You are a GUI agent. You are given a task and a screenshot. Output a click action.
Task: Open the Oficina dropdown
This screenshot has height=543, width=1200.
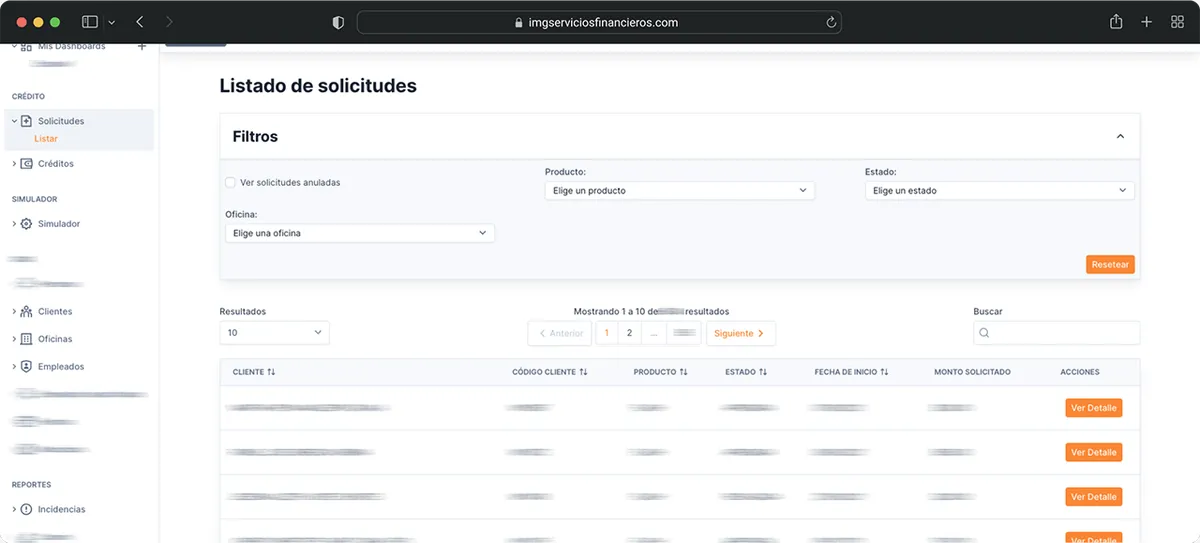[x=359, y=233]
